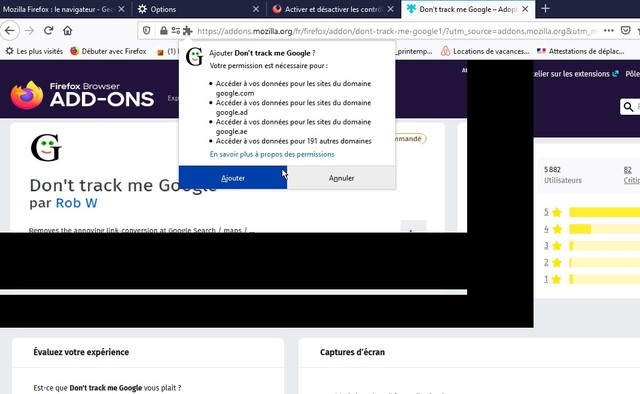Viewport: 640px width, 394px height.
Task: Close the Mozilla Firefox navigateur tab
Action: pyautogui.click(x=121, y=9)
